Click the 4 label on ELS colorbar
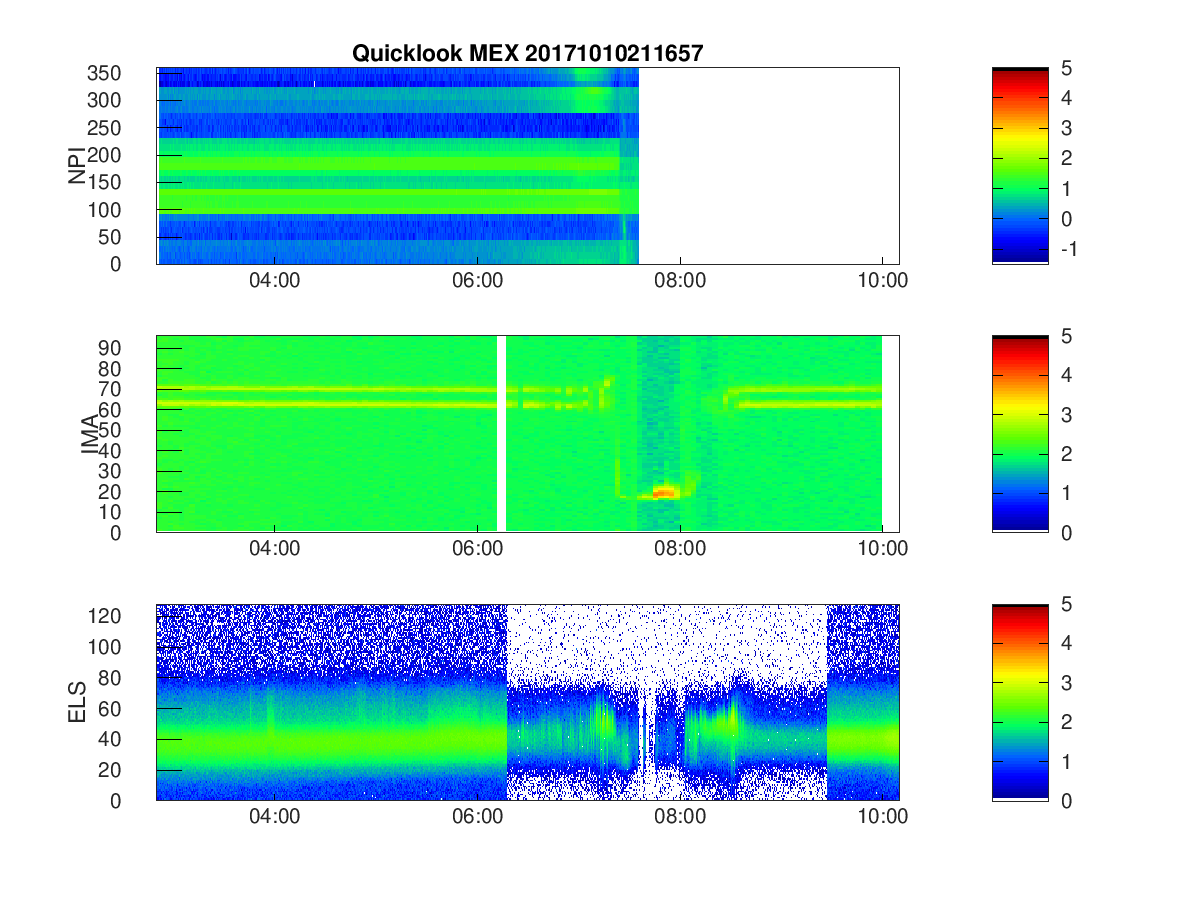Image resolution: width=1200 pixels, height=900 pixels. point(1066,643)
